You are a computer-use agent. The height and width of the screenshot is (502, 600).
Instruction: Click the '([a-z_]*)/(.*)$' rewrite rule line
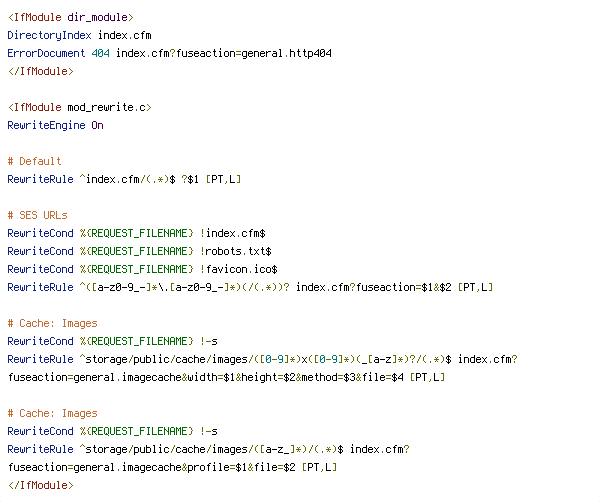(209, 449)
